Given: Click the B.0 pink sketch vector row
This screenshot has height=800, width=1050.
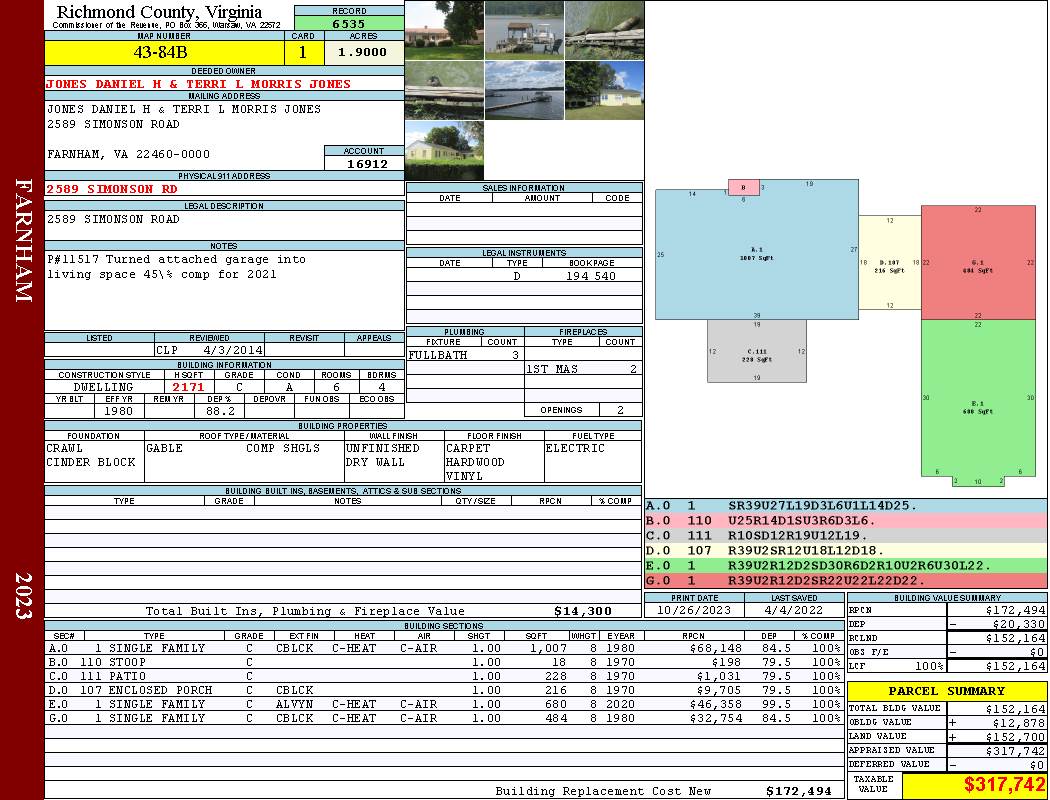Looking at the screenshot, I should pos(845,521).
